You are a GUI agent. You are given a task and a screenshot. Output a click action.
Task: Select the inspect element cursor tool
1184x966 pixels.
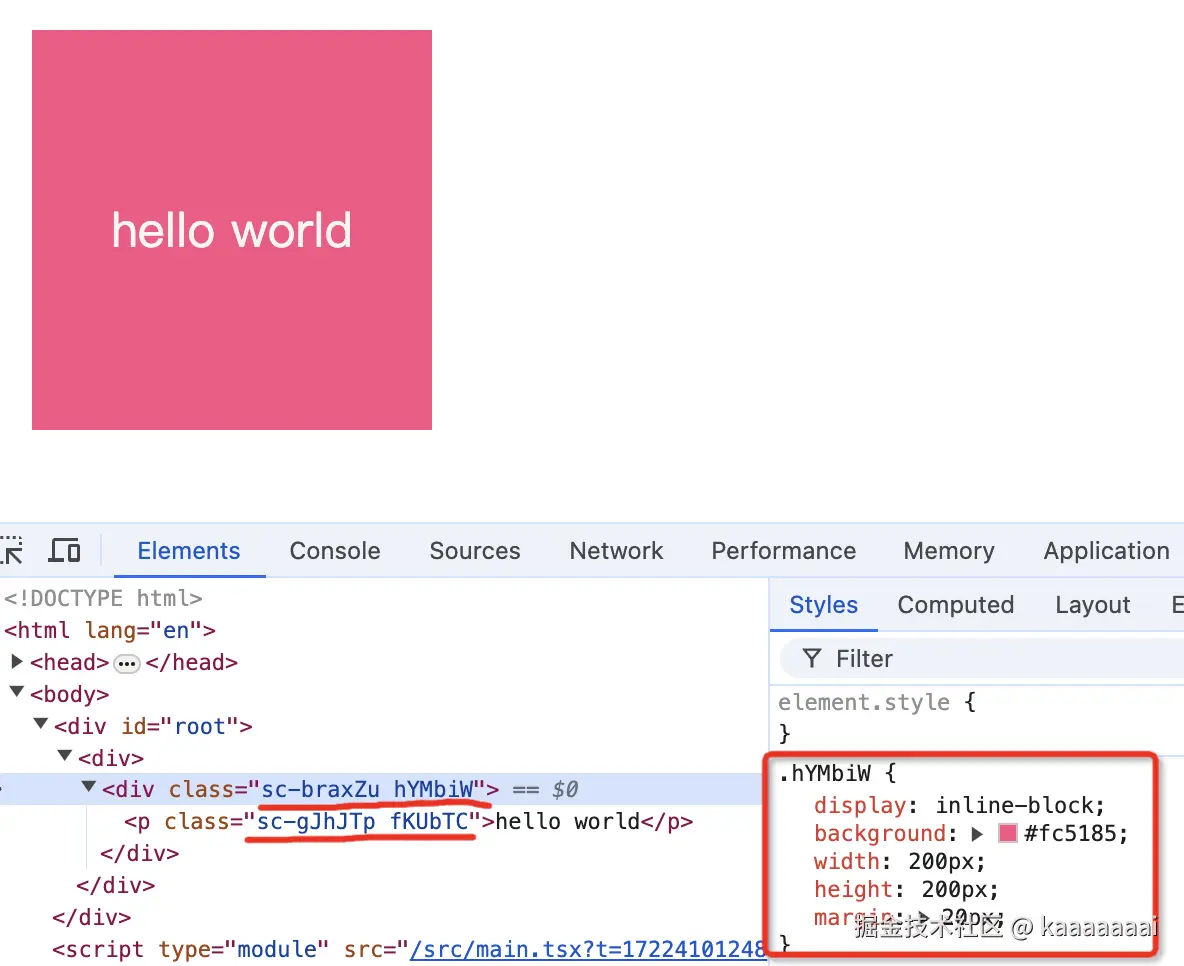[x=14, y=550]
